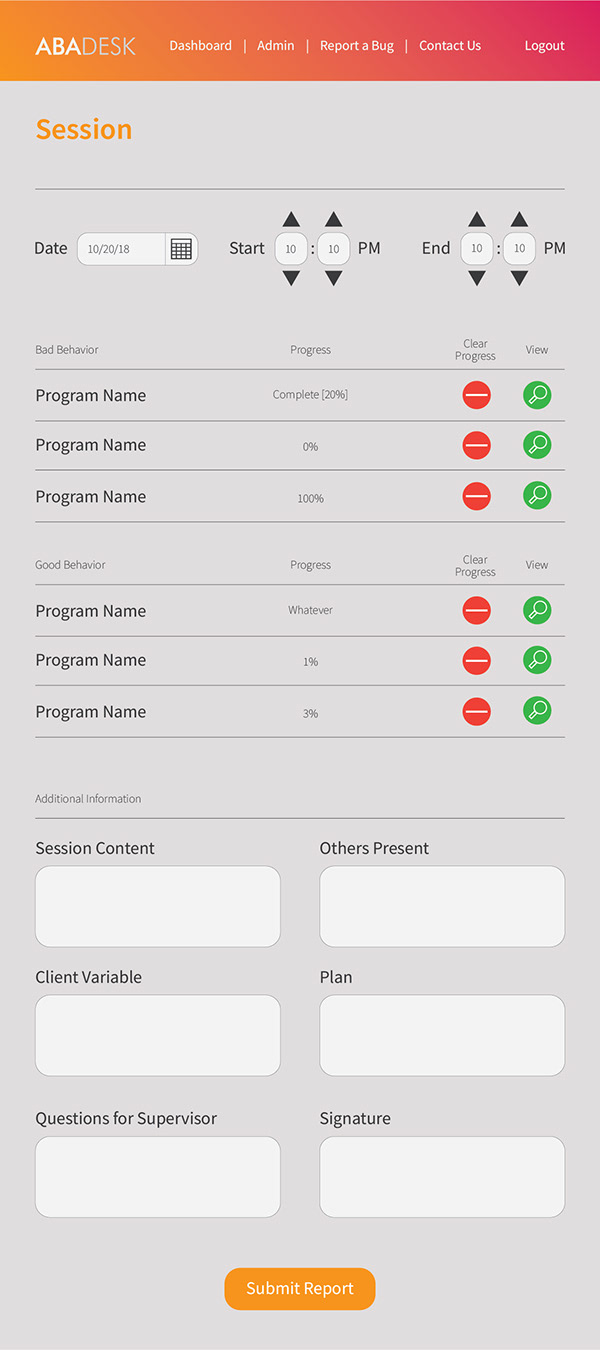Decrease the End hour with down arrow
The height and width of the screenshot is (1350, 600).
click(477, 278)
